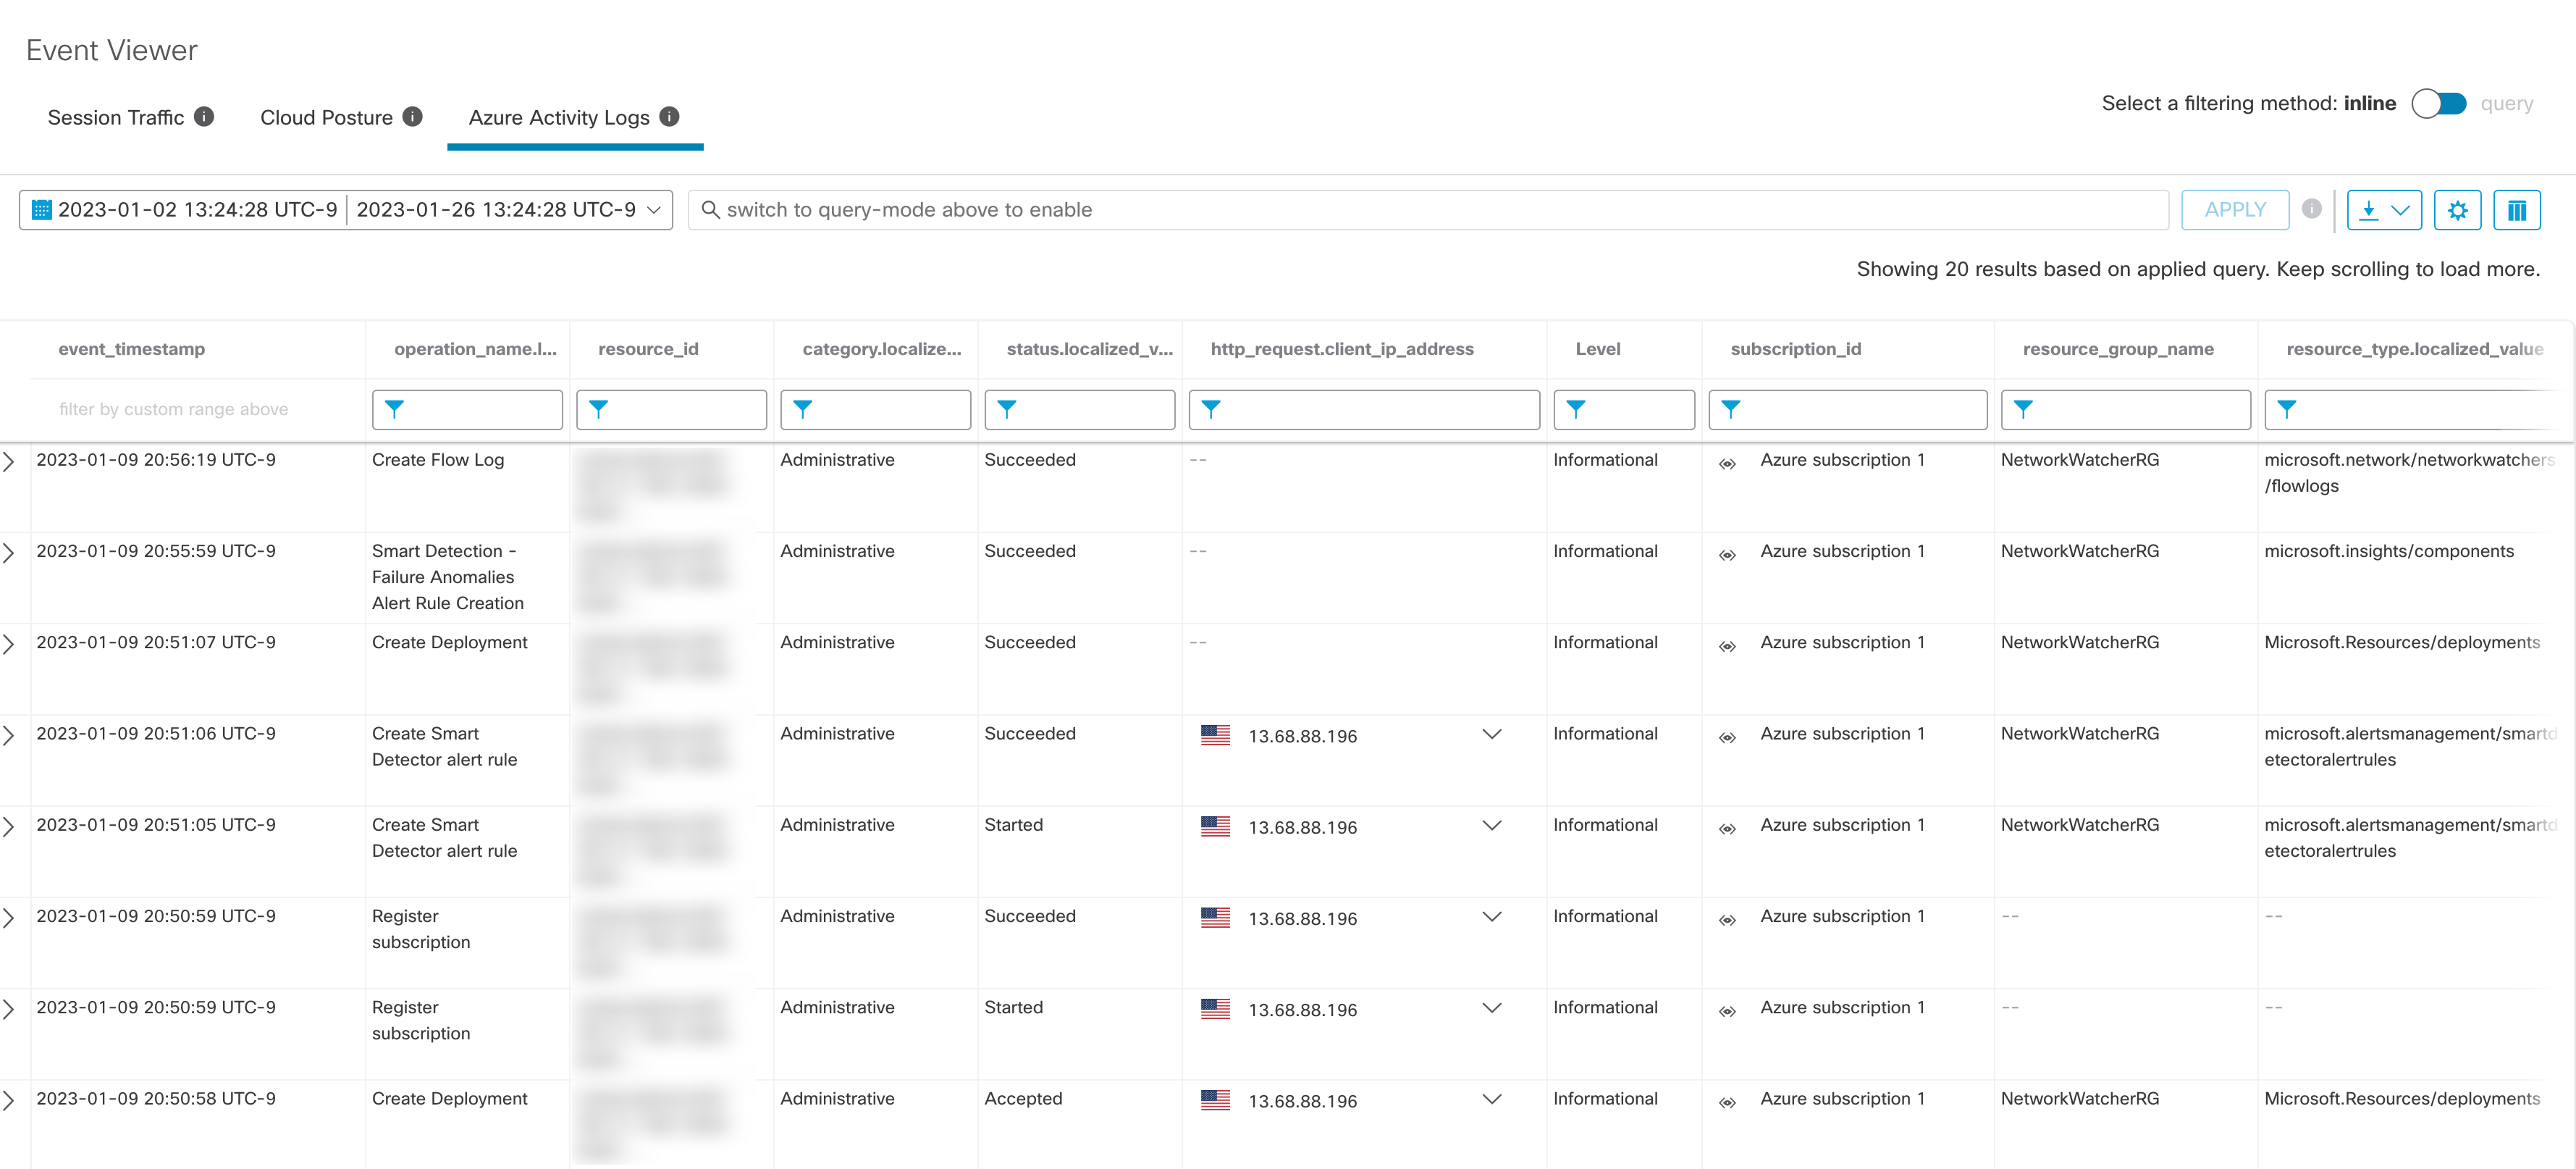Reveal subscription ID for the Create Flow Log event
This screenshot has width=2576, height=1169.
1728,463
